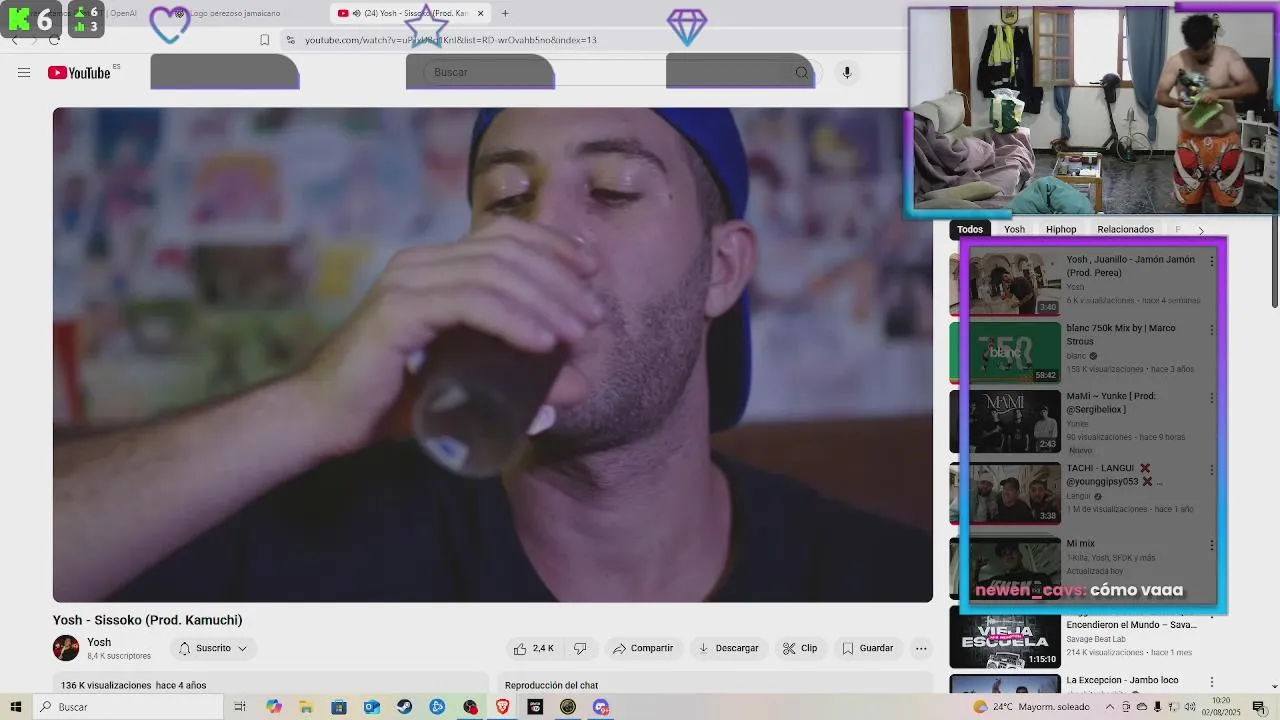1280x720 pixels.
Task: Bookmark the page via address bar icon
Action: tap(264, 40)
